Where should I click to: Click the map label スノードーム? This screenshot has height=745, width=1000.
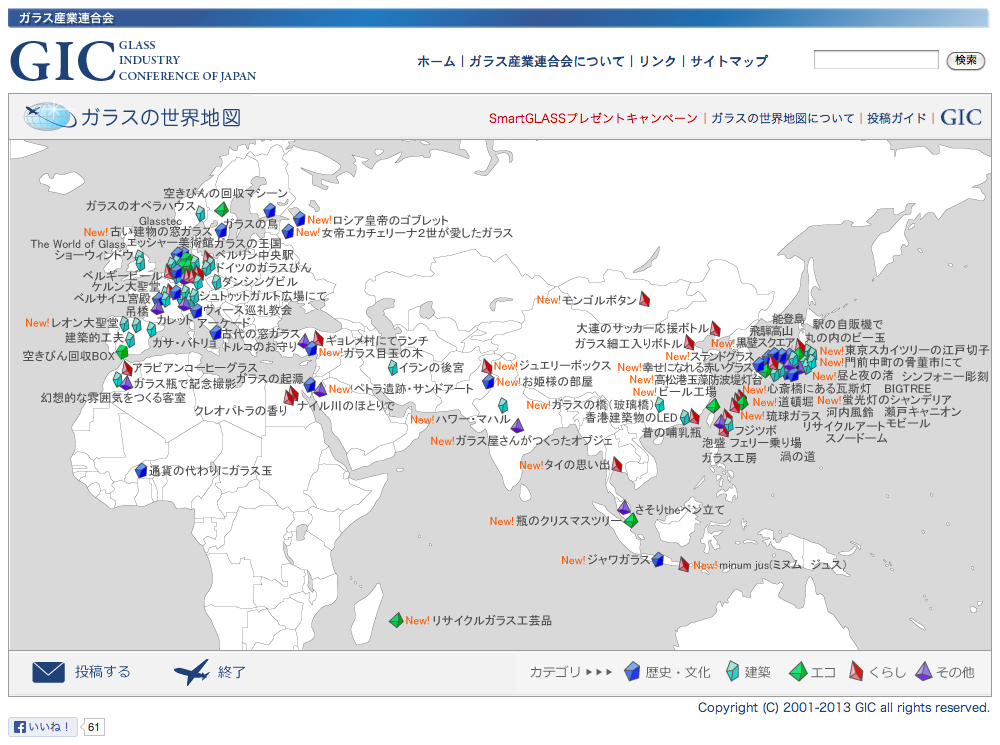[x=857, y=438]
